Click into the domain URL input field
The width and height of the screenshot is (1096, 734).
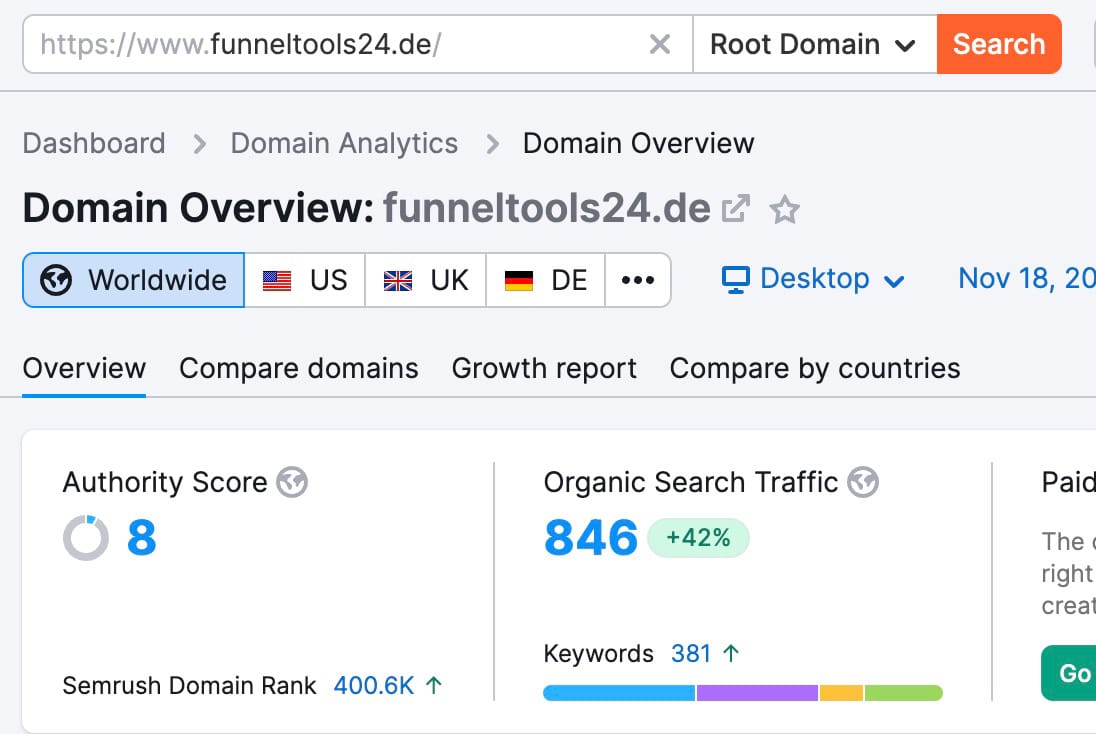point(340,45)
